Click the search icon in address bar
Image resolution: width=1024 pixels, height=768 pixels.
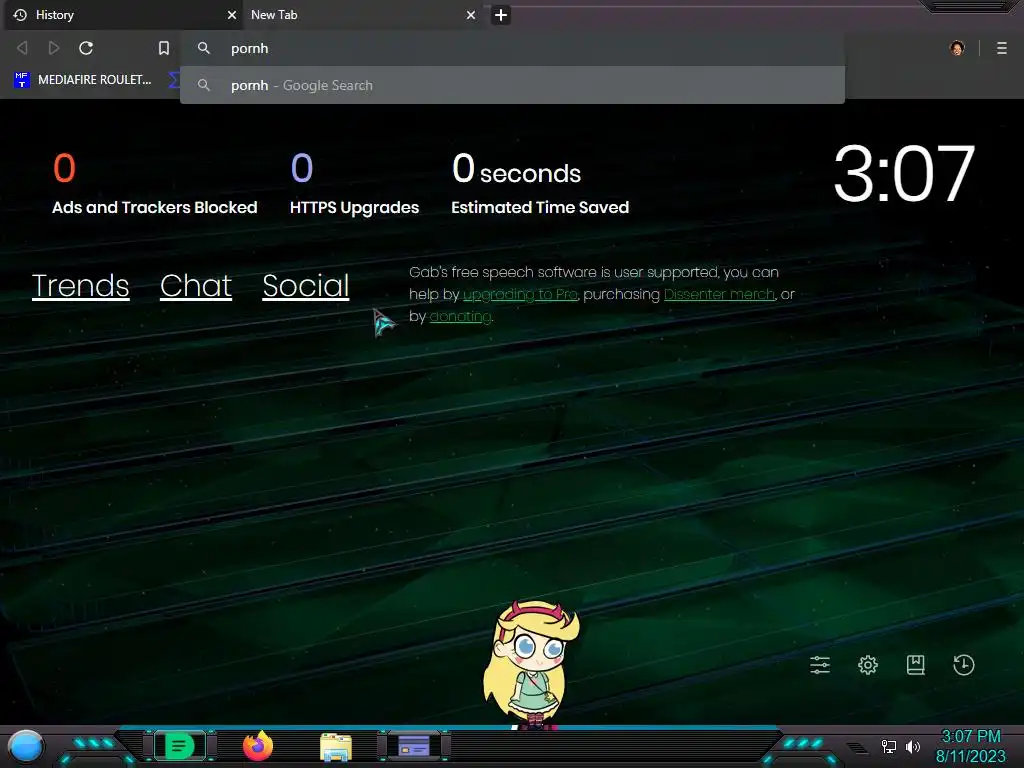pyautogui.click(x=204, y=48)
